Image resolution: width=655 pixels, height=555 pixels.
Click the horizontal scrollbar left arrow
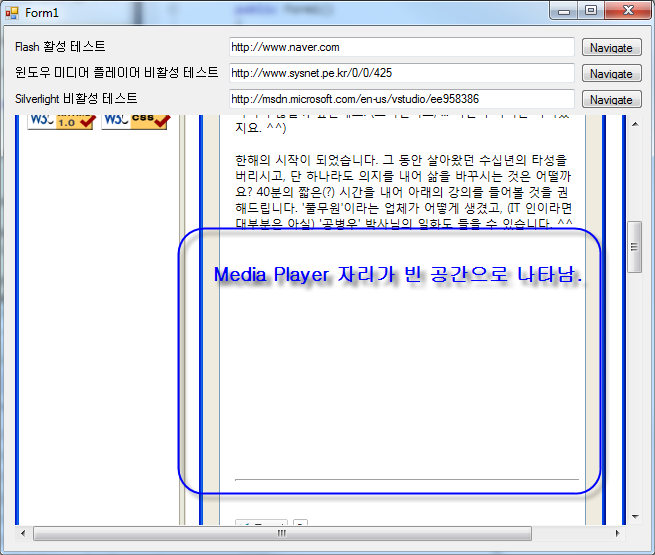click(22, 534)
